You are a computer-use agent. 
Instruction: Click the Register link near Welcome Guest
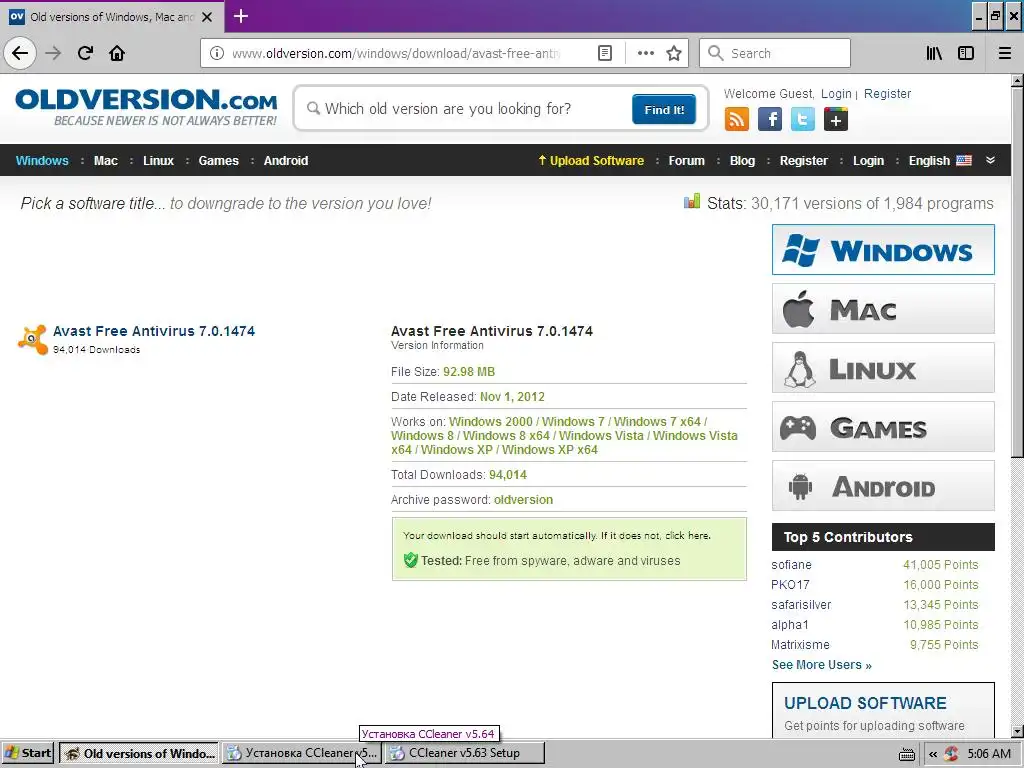point(887,93)
